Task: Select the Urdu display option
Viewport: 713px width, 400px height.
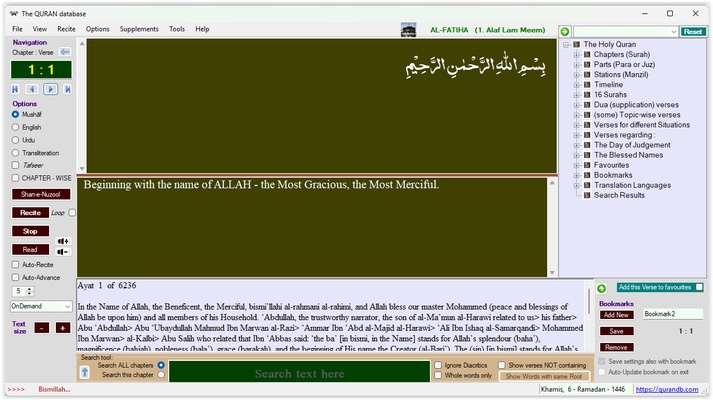Action: point(15,140)
